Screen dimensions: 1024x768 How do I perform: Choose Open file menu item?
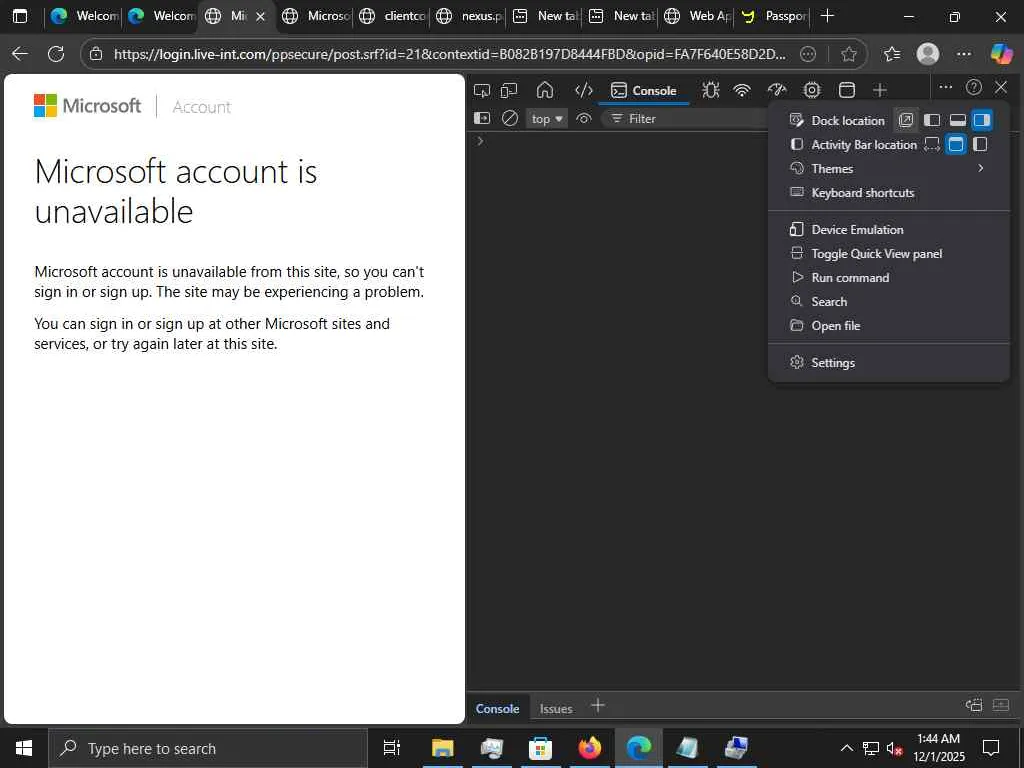coord(889,325)
